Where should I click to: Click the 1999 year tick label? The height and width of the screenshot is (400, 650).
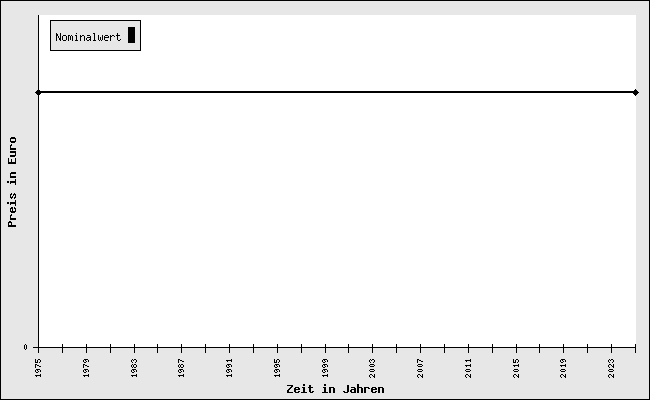[325, 367]
